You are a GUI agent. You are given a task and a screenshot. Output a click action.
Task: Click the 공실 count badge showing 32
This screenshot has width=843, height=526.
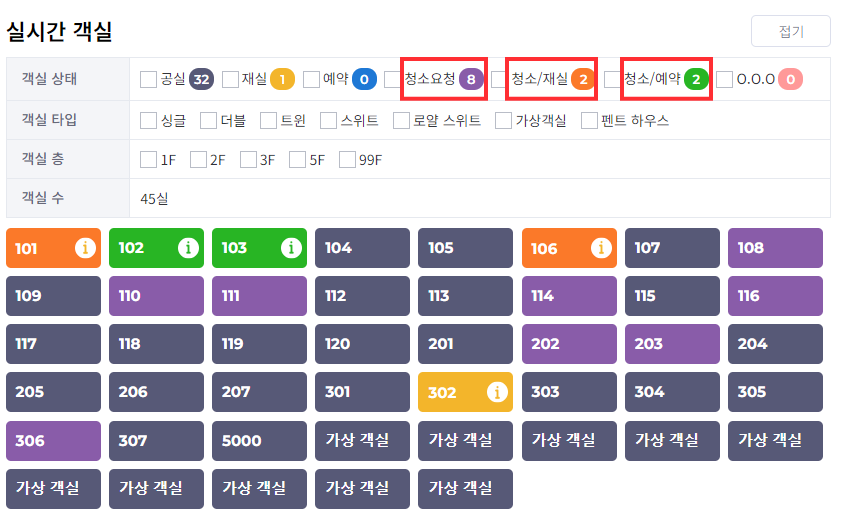(201, 80)
